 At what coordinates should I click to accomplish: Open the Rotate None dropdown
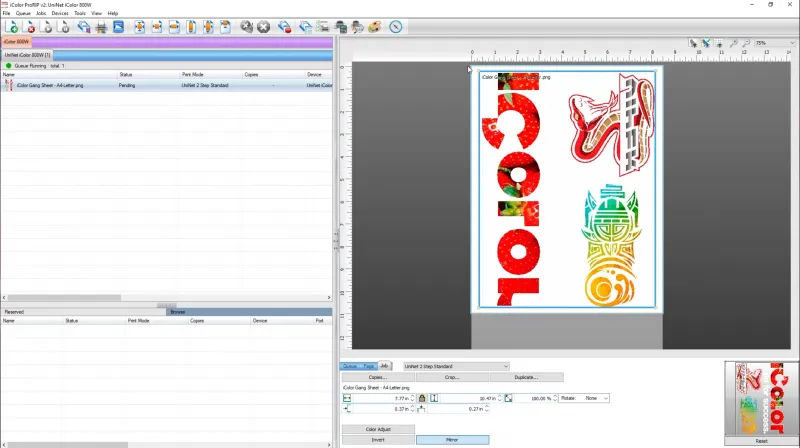584,398
